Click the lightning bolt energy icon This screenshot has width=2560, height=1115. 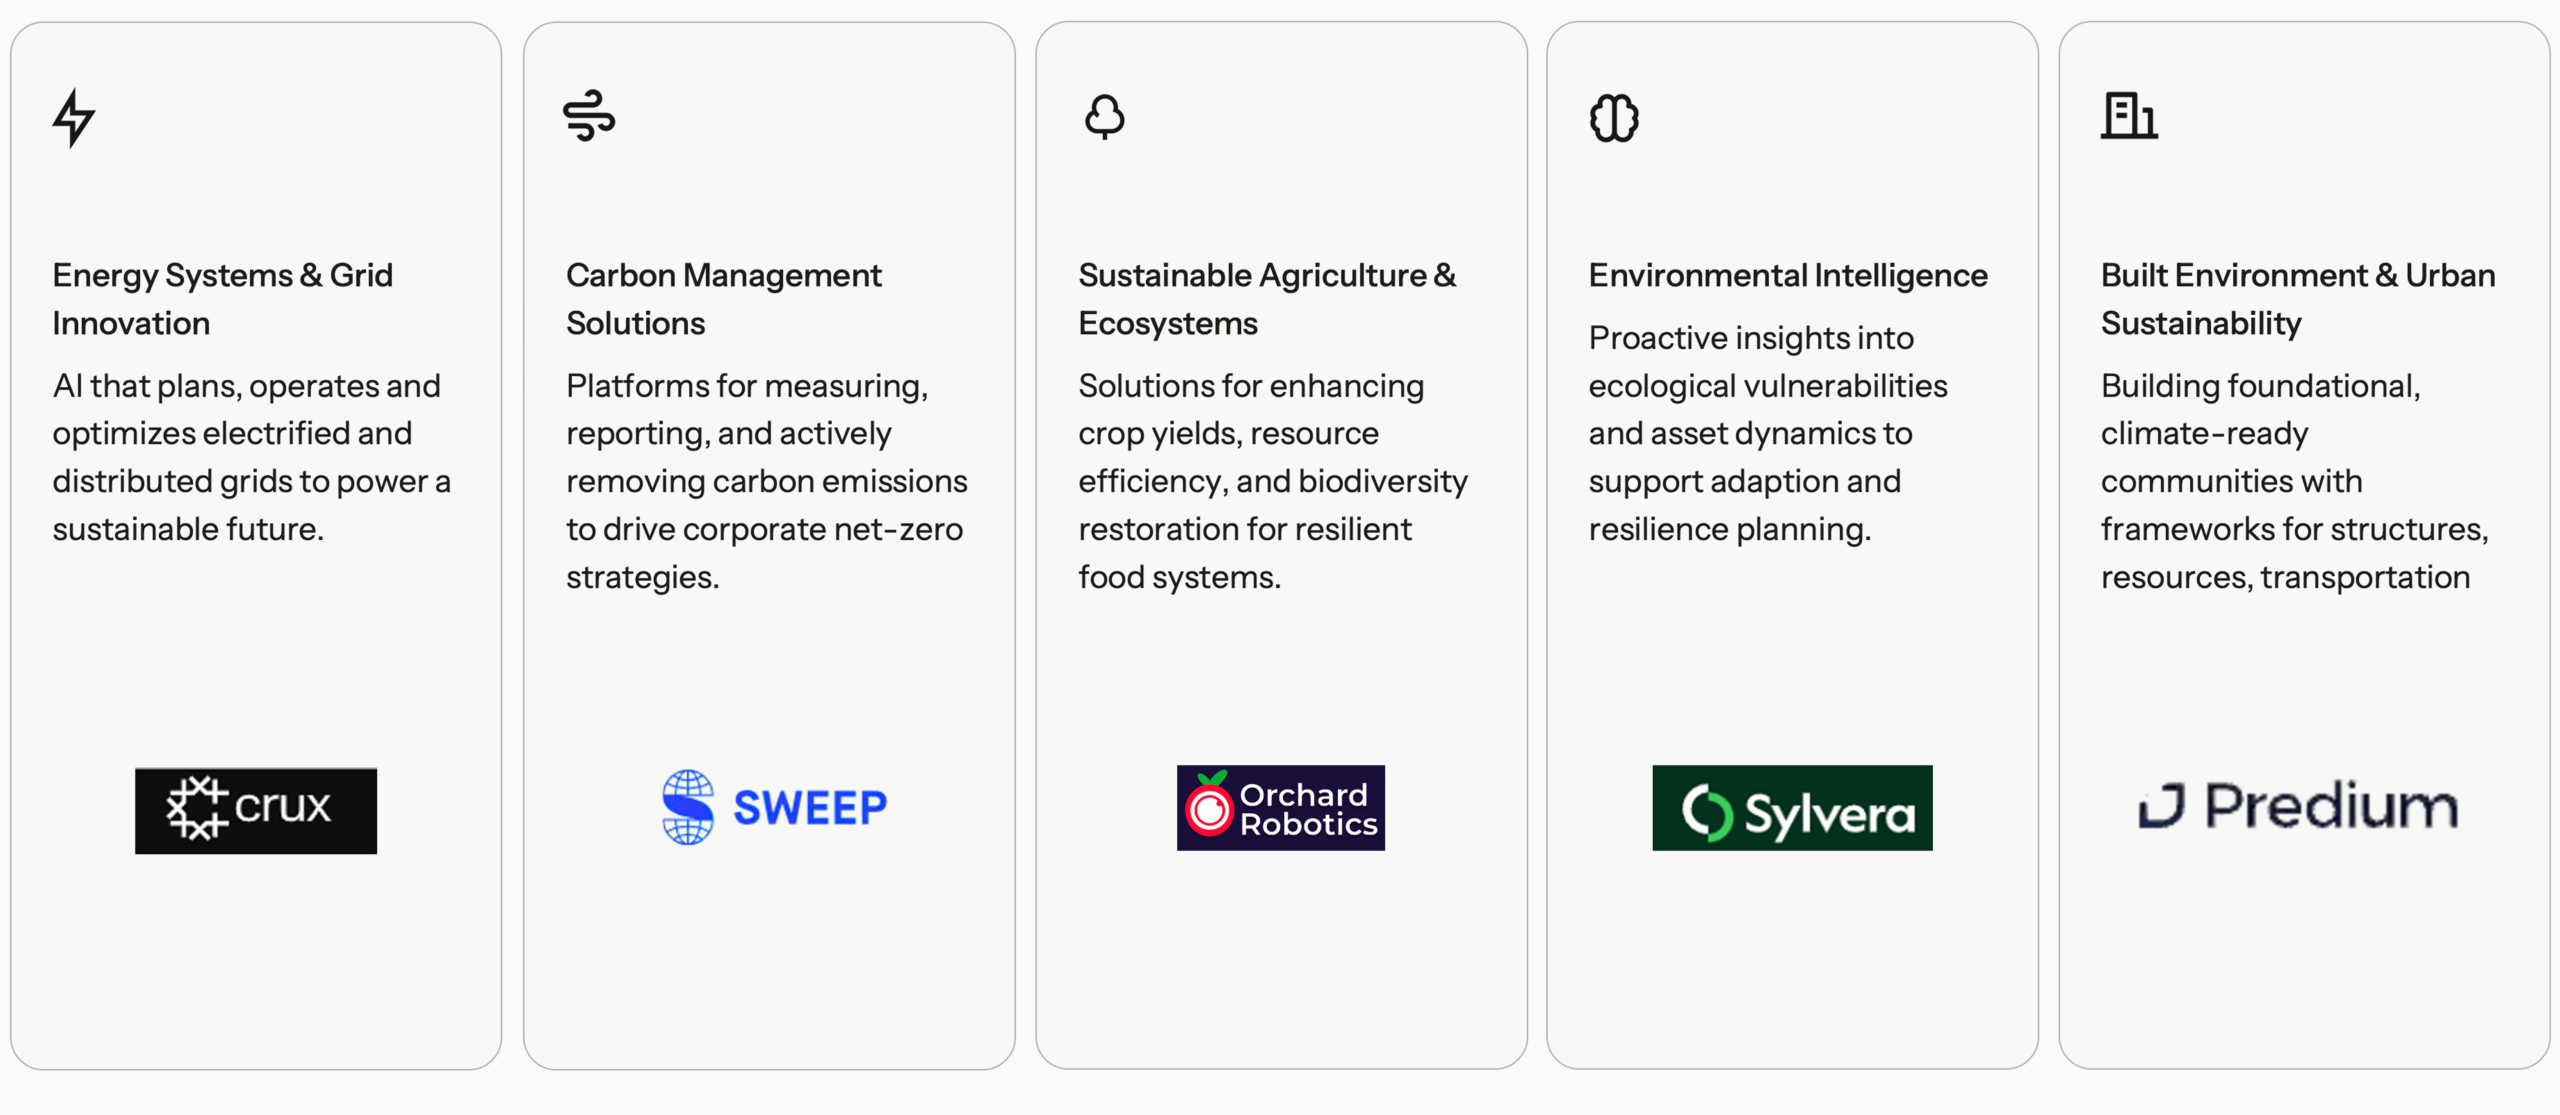(x=74, y=118)
